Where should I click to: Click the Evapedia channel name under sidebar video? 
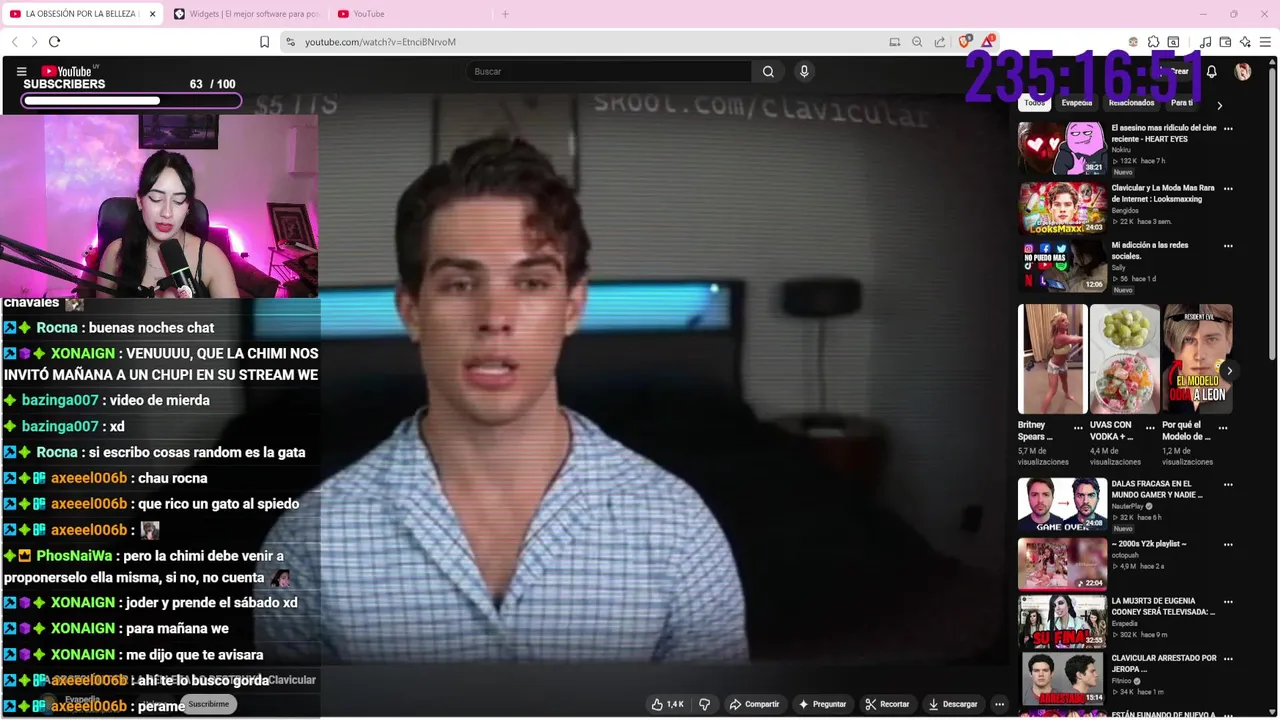click(x=1124, y=623)
